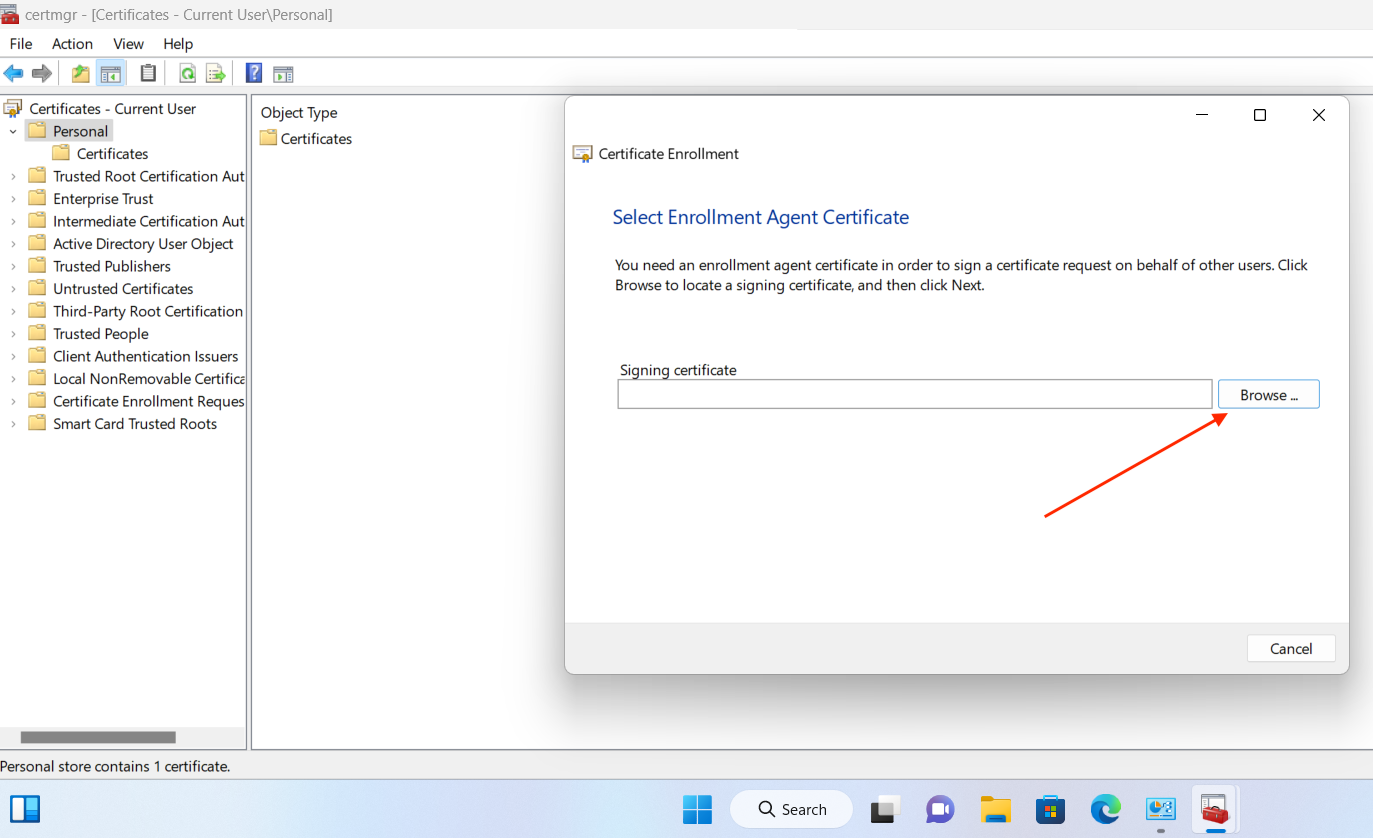This screenshot has width=1373, height=838.
Task: Click the Forward arrow toolbar icon
Action: pos(42,73)
